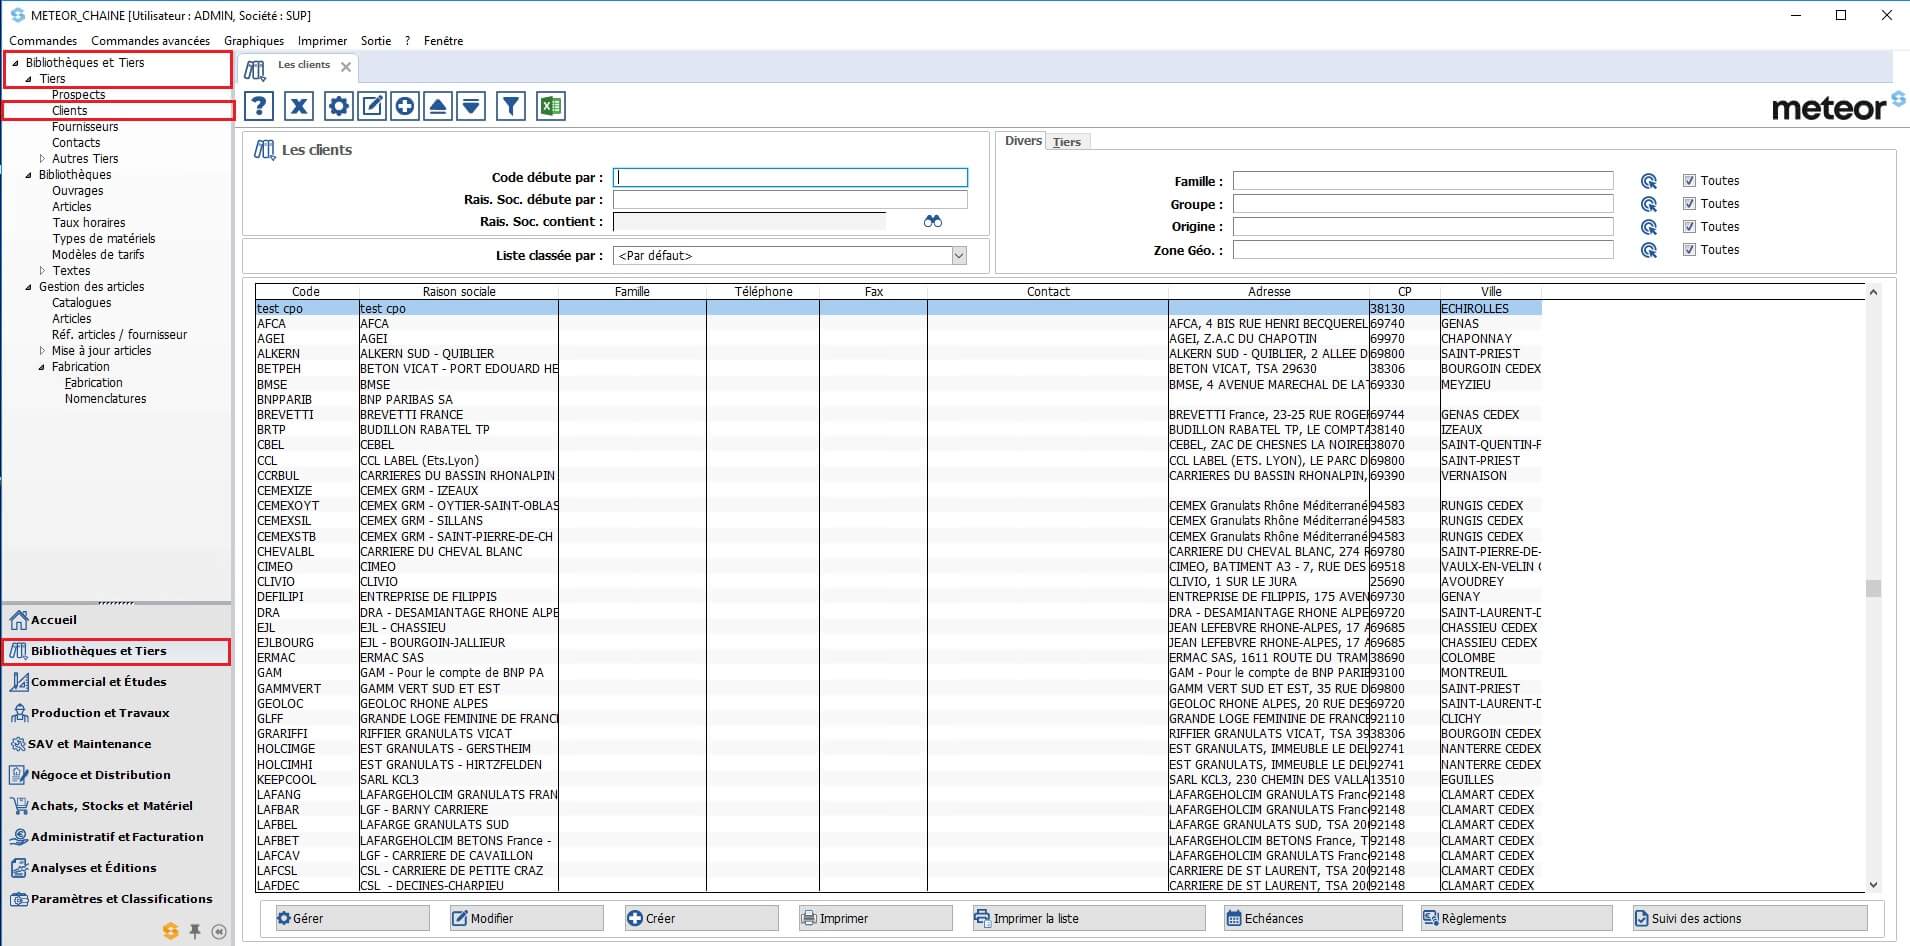This screenshot has height=946, width=1910.
Task: Collapse the Tiers tree node
Action: 28,79
